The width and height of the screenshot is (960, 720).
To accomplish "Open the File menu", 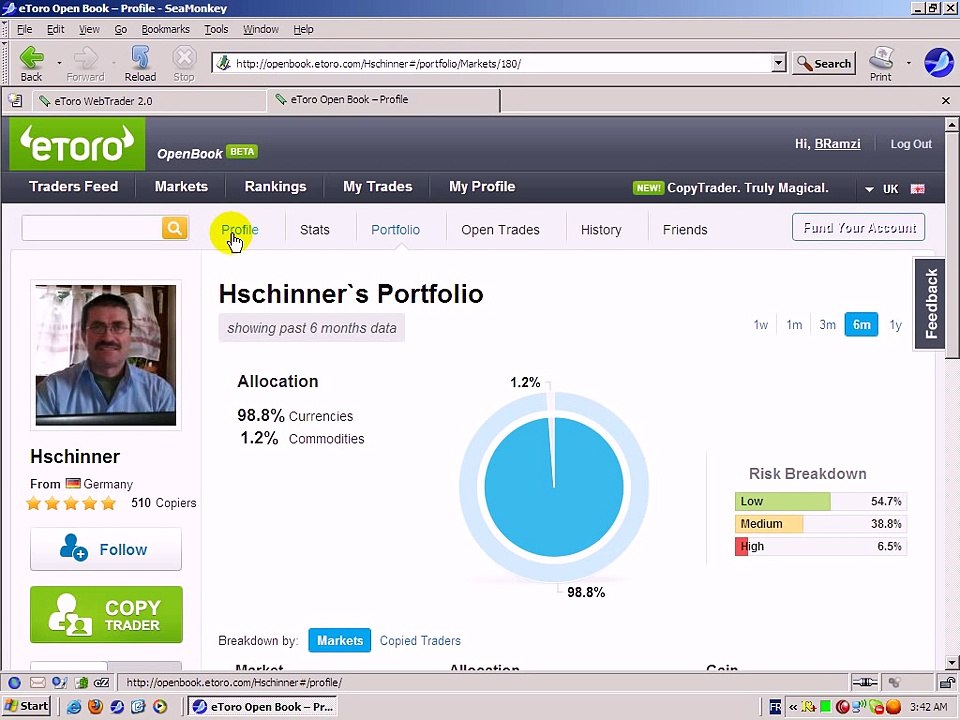I will tap(24, 29).
